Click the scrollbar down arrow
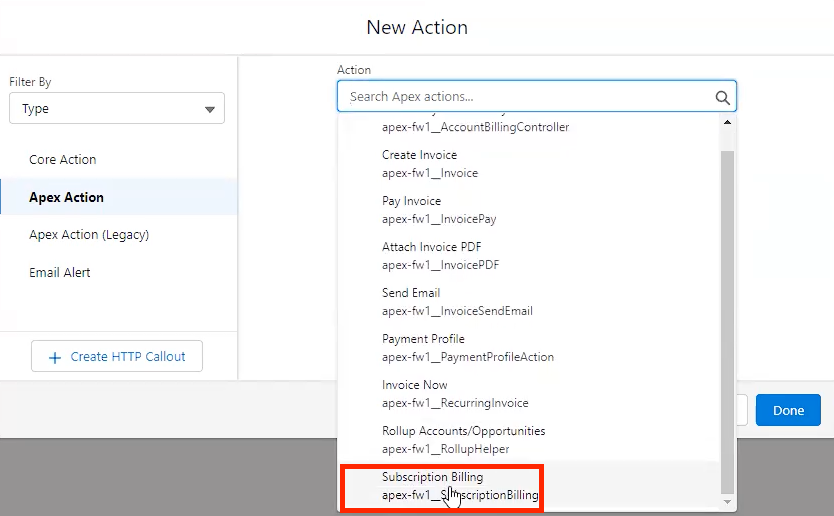The width and height of the screenshot is (834, 516). [727, 500]
